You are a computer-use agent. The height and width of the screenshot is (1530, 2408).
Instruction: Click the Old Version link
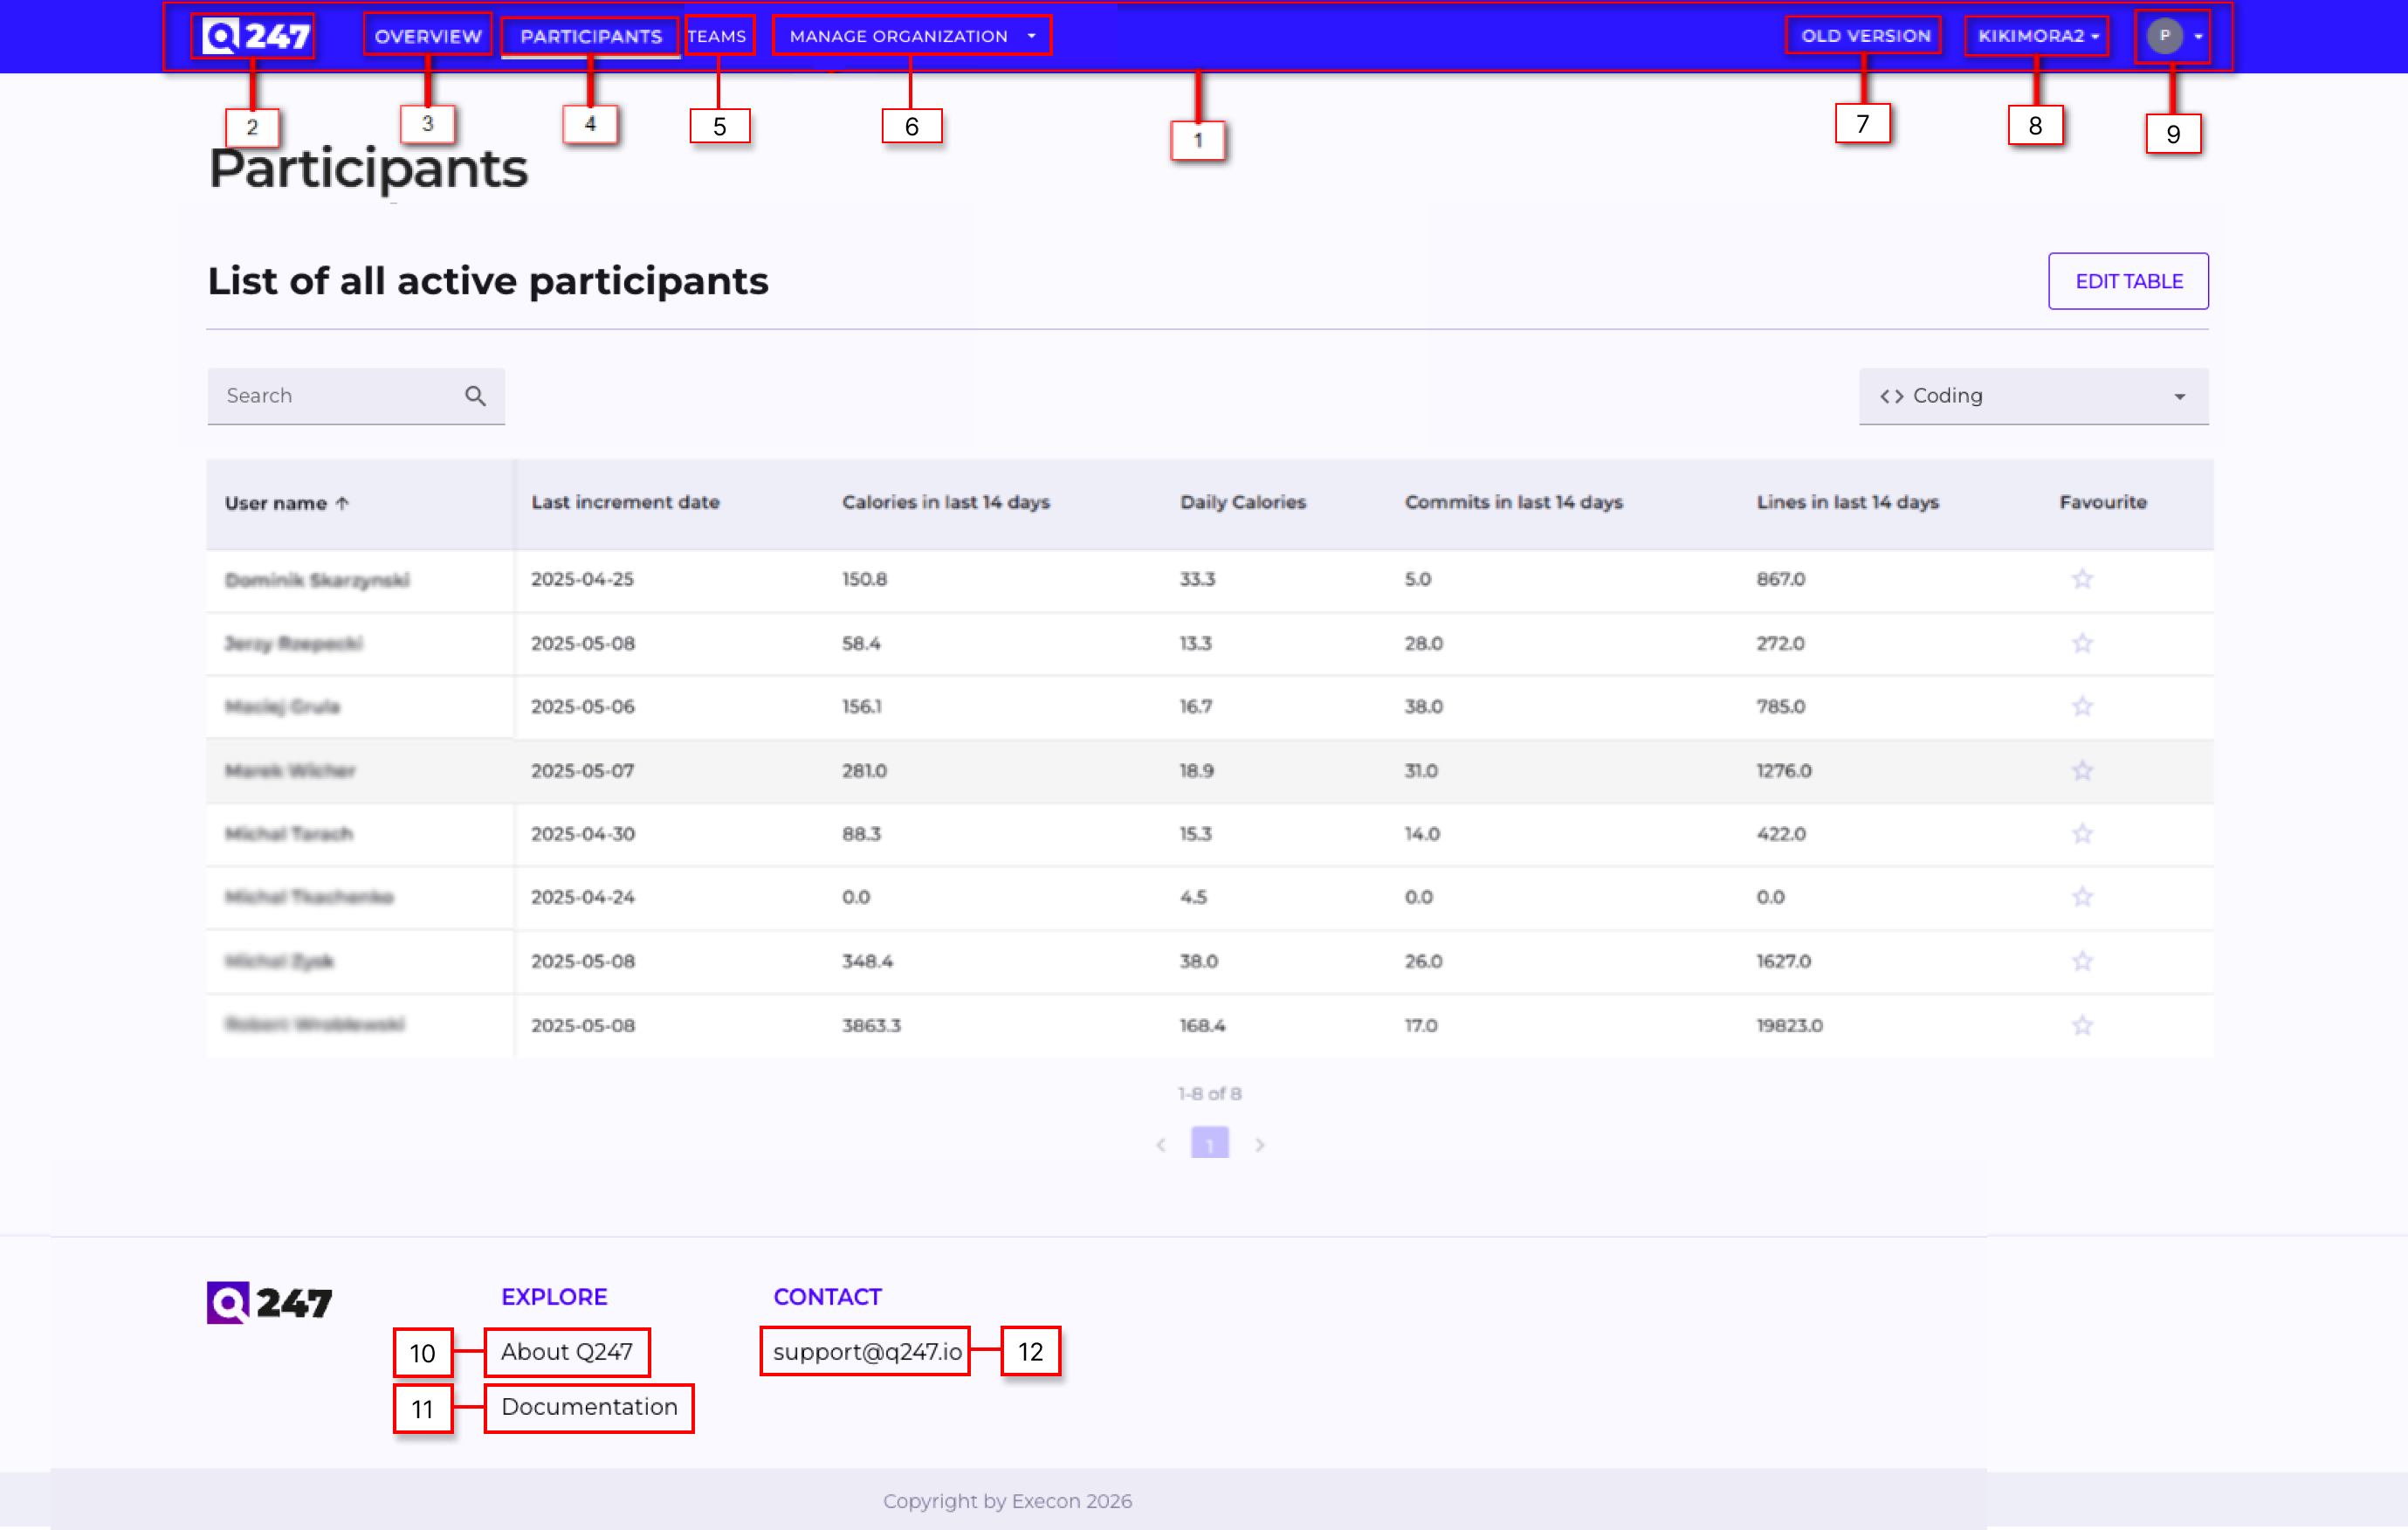1865,36
